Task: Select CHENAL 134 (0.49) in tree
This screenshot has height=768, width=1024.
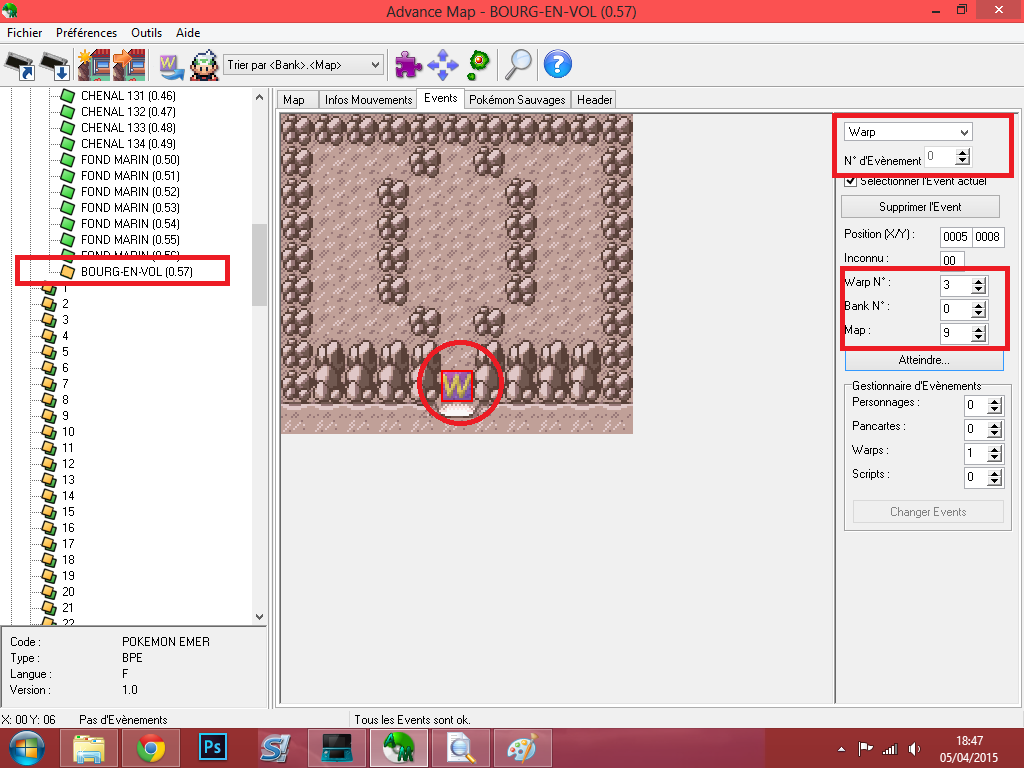Action: pos(128,144)
